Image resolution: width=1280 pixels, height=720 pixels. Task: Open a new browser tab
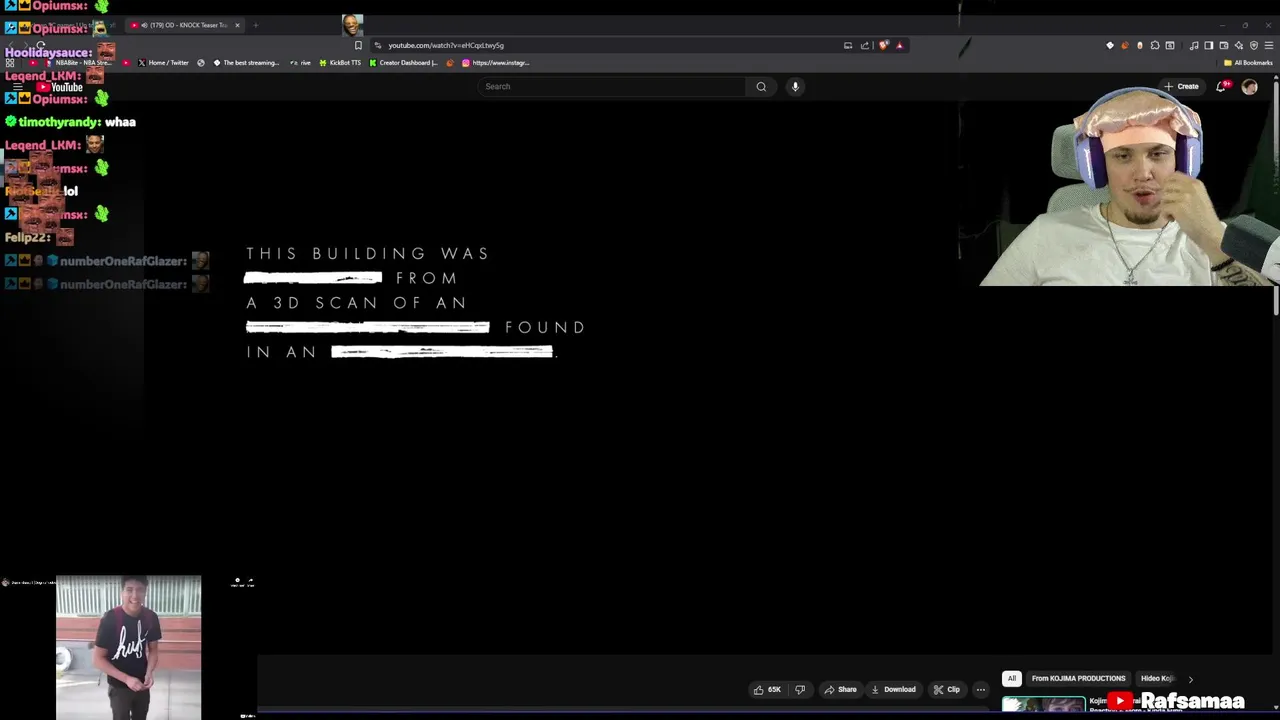(255, 25)
